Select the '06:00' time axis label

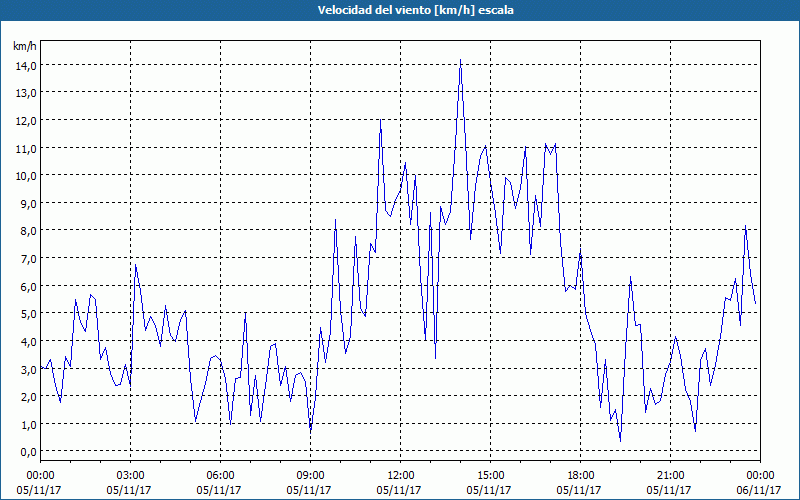[220, 476]
